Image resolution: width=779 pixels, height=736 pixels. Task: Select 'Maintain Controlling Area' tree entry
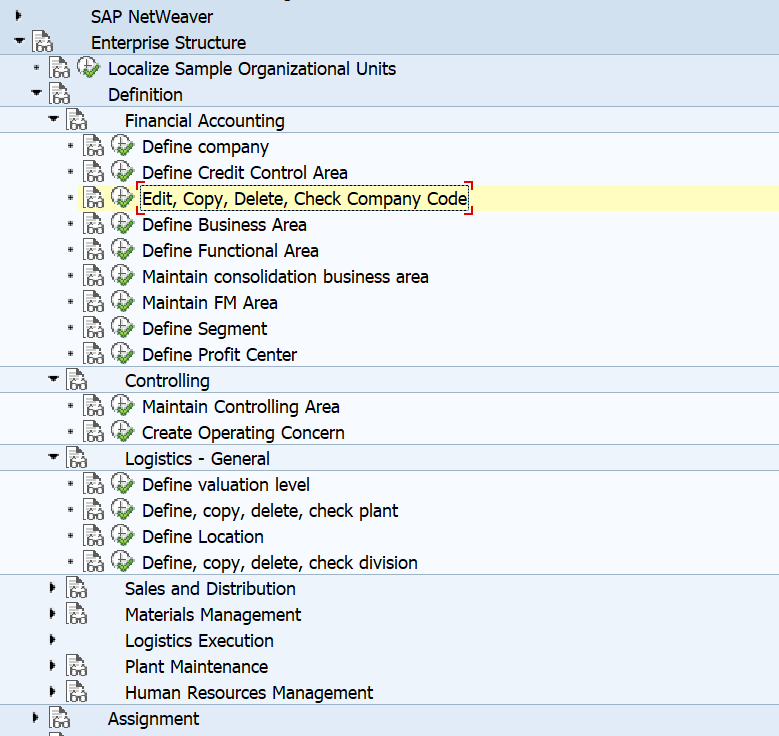point(240,407)
